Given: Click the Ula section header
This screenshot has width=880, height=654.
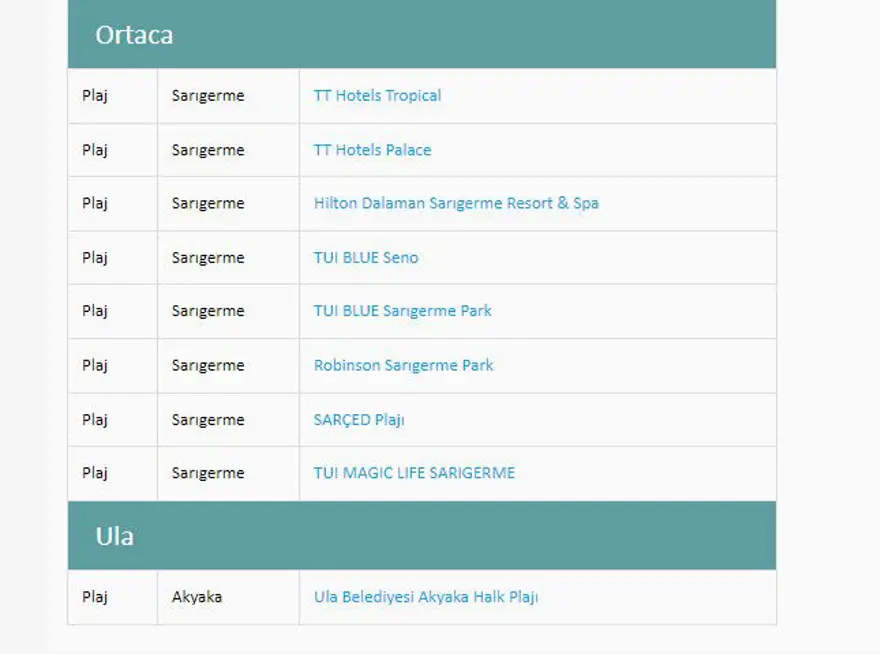Looking at the screenshot, I should coord(114,536).
